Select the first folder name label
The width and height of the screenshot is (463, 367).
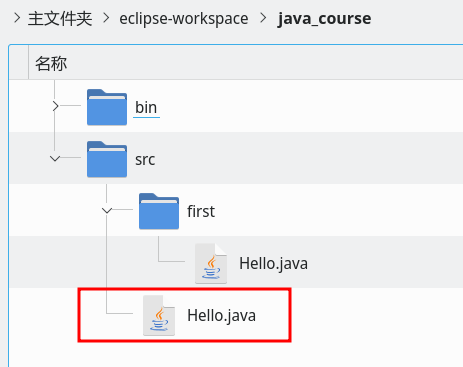click(201, 211)
